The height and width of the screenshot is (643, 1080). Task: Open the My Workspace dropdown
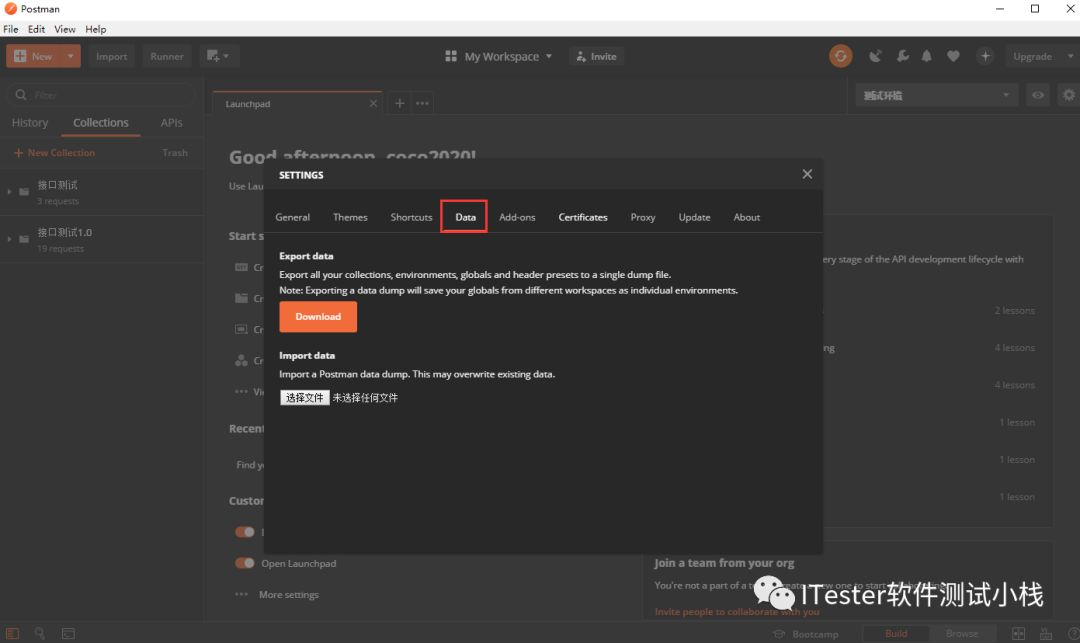pyautogui.click(x=499, y=56)
